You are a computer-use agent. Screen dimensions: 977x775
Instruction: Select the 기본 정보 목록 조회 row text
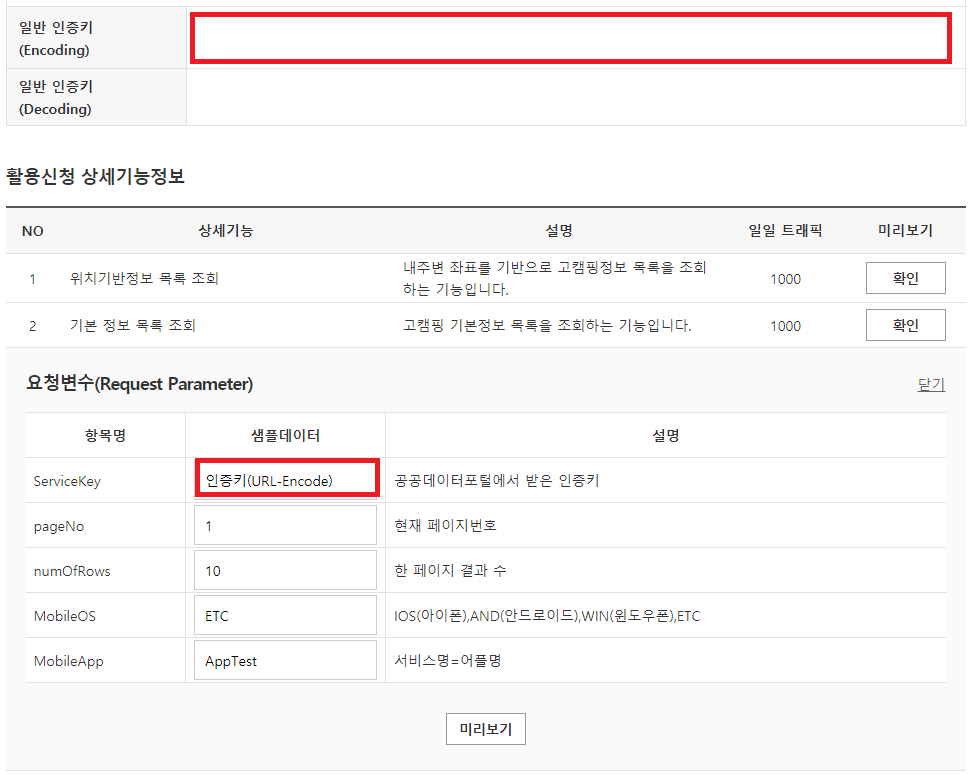pos(133,325)
